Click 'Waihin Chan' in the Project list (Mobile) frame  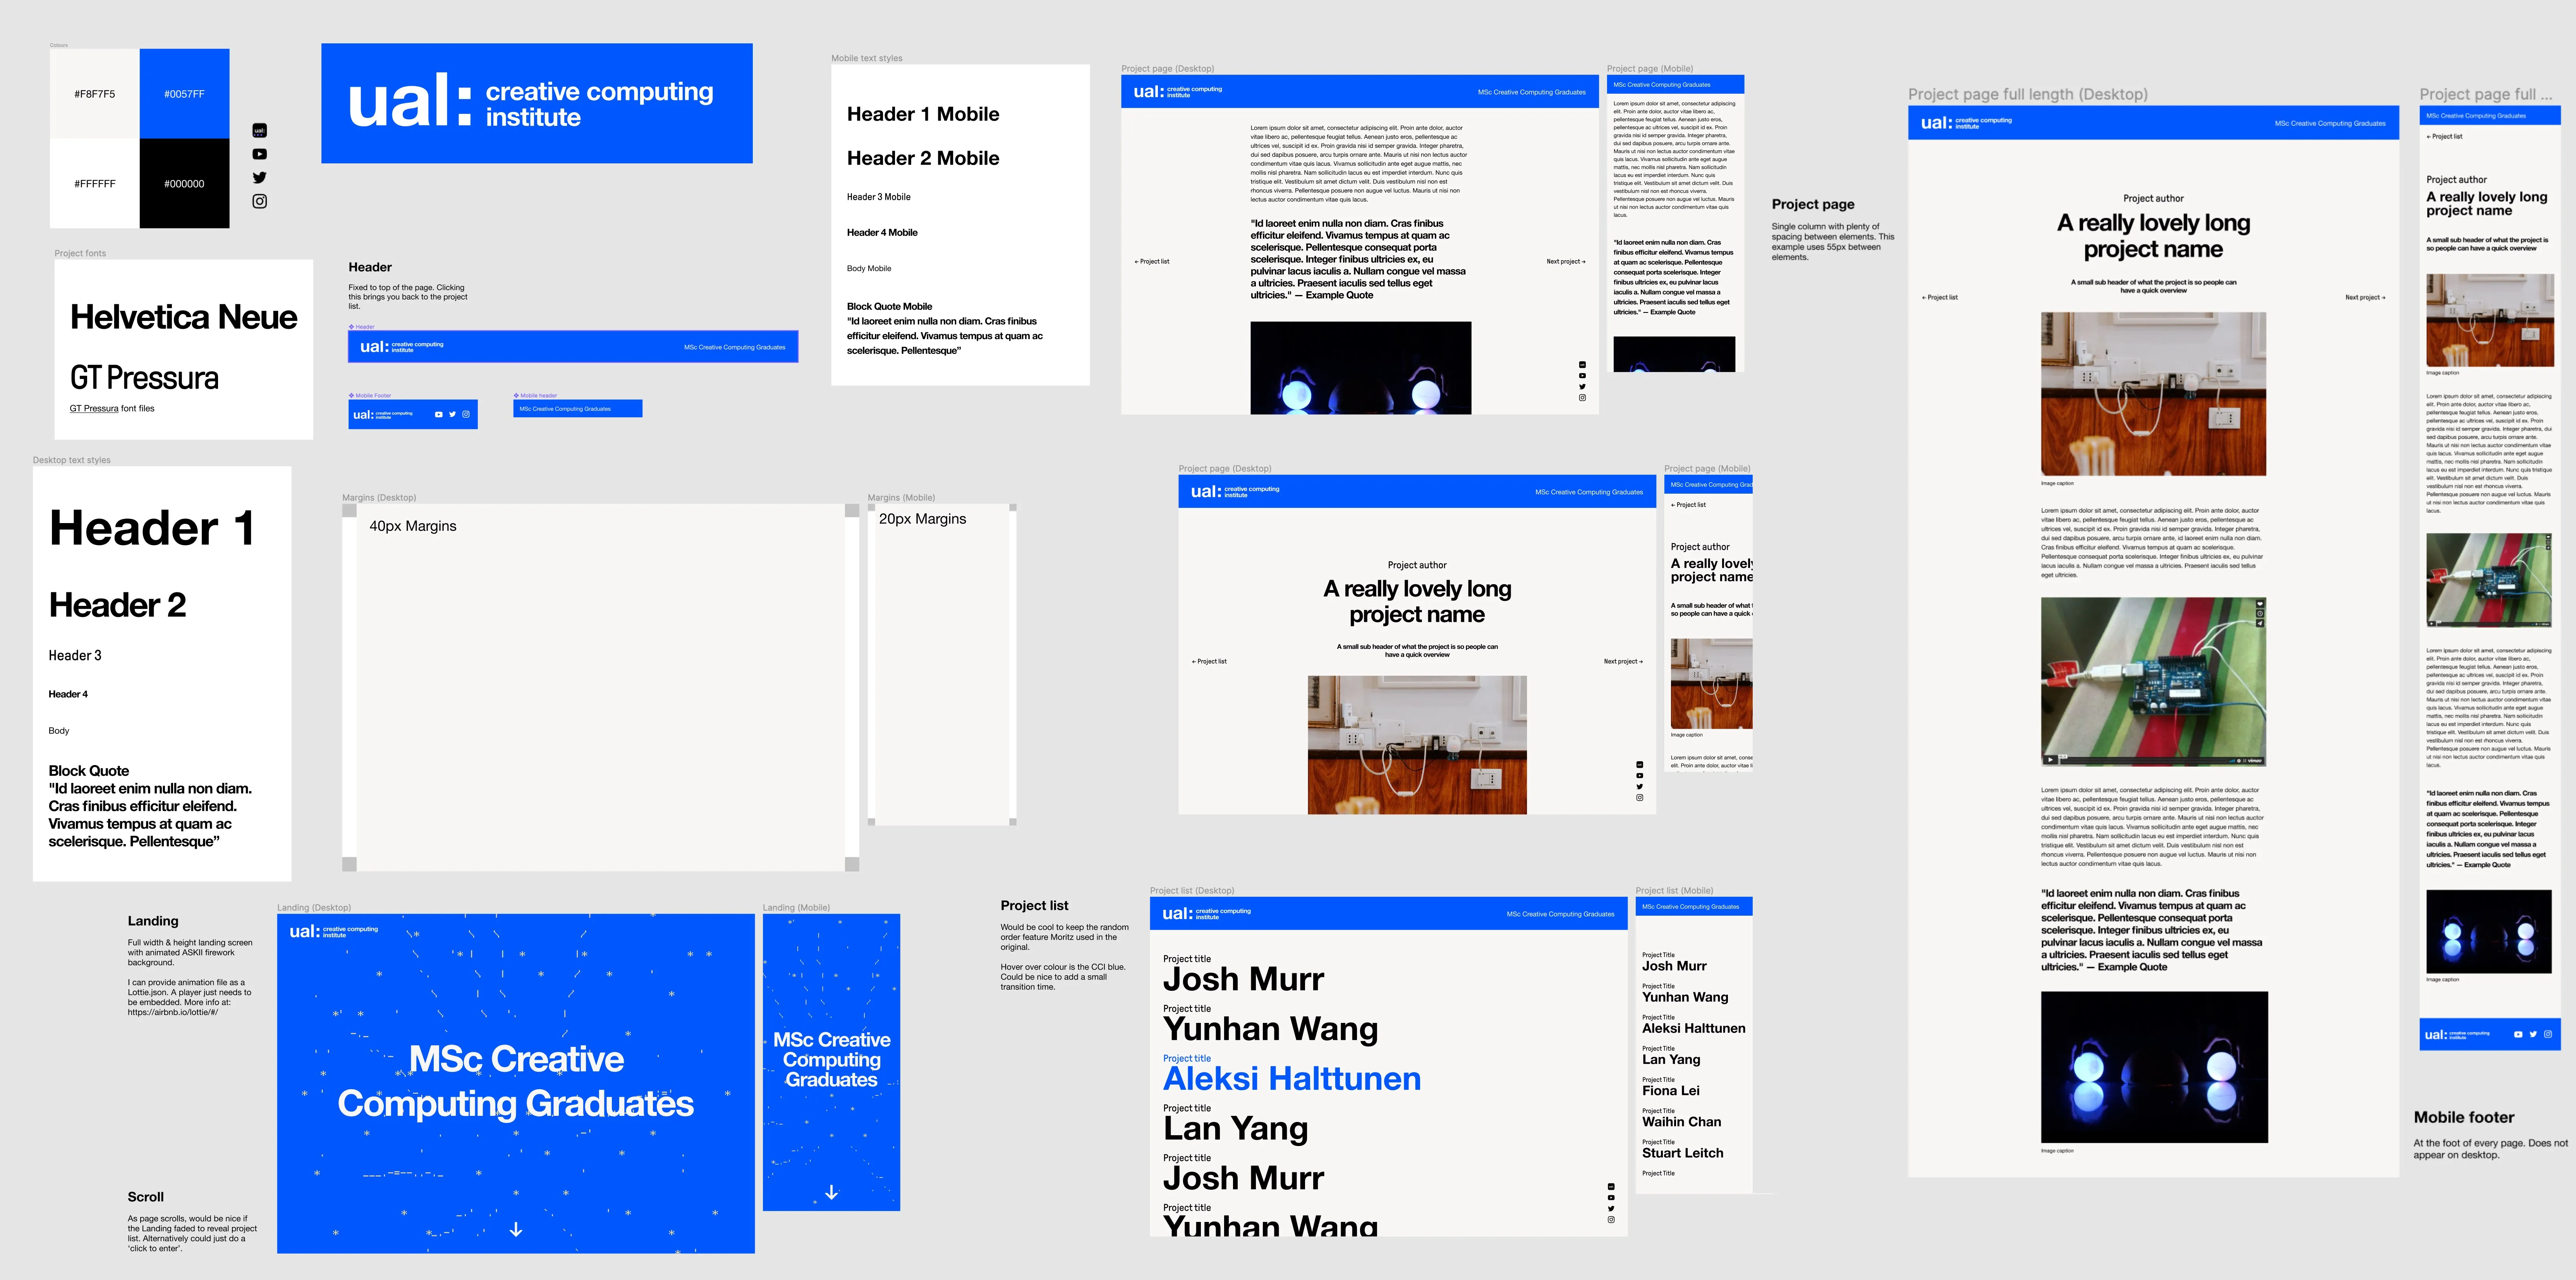pyautogui.click(x=1682, y=1122)
